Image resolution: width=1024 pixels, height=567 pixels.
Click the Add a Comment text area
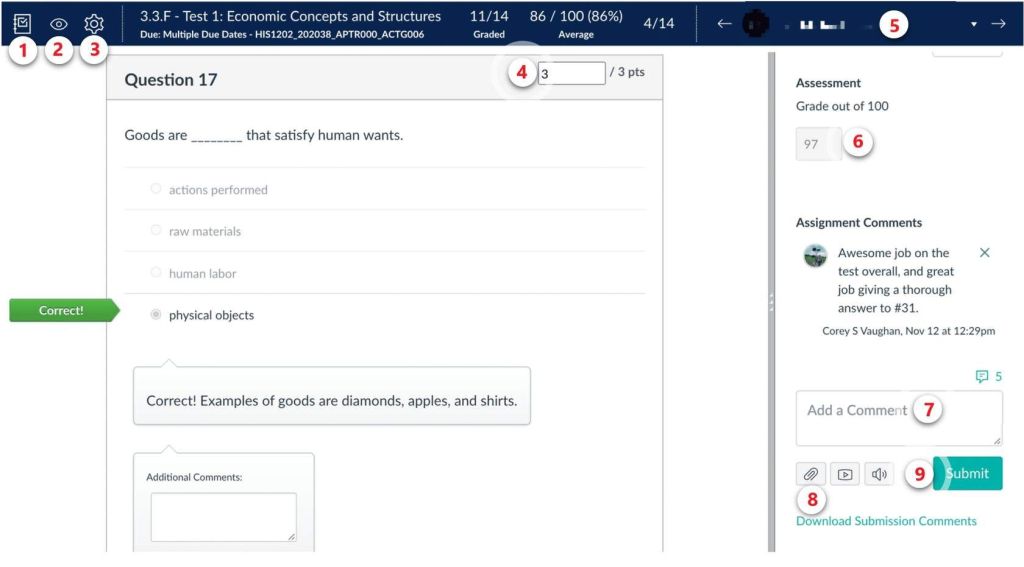coord(899,418)
